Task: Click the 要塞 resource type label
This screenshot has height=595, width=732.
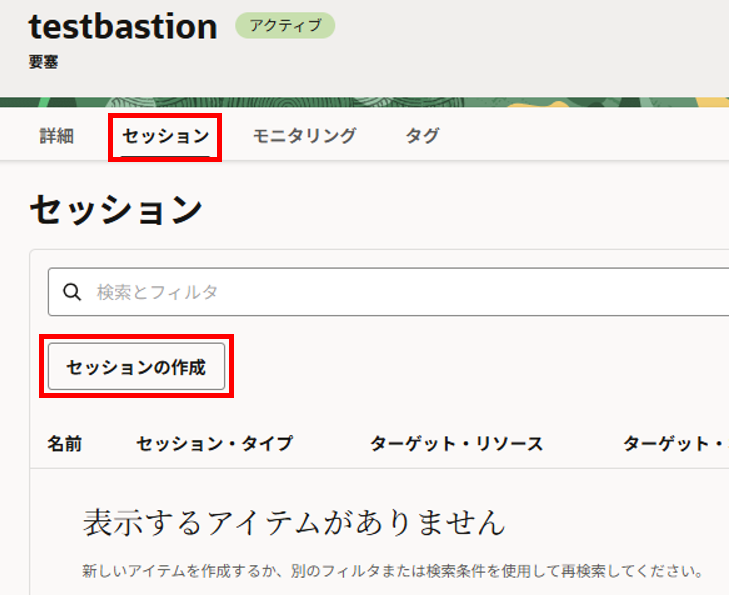Action: [x=44, y=62]
